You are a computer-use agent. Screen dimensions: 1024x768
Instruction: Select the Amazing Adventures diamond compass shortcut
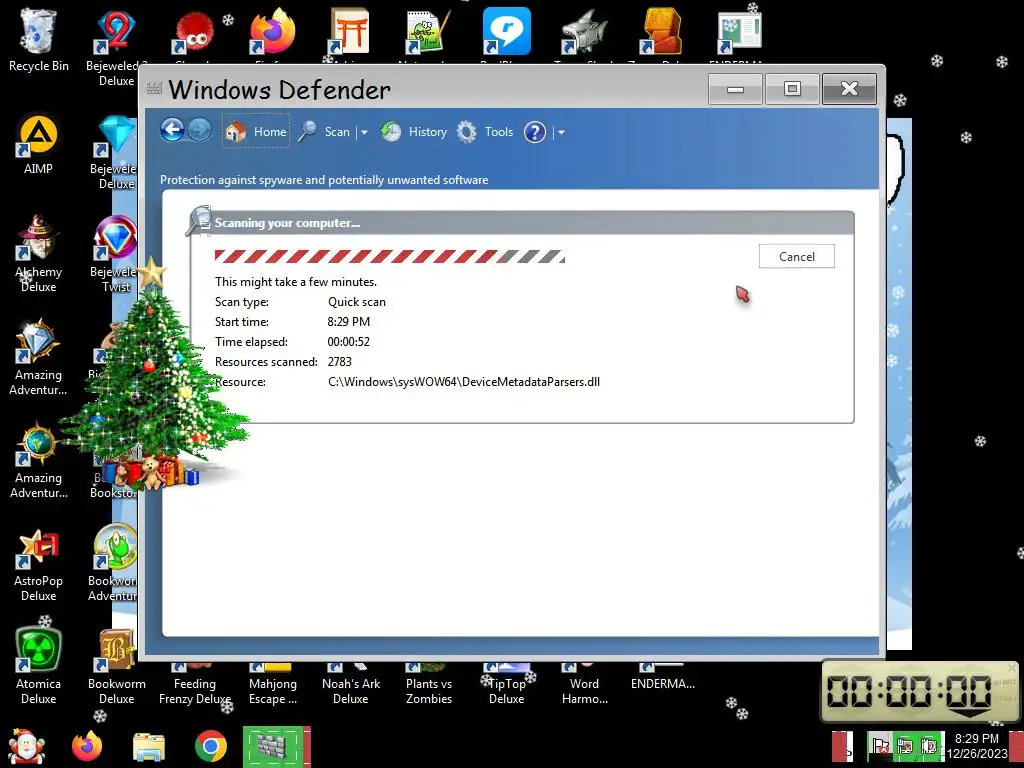39,357
